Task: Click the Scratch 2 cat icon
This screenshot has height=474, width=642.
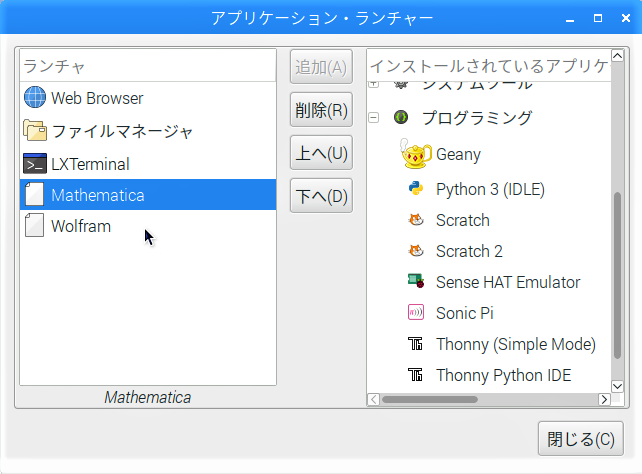Action: 416,251
